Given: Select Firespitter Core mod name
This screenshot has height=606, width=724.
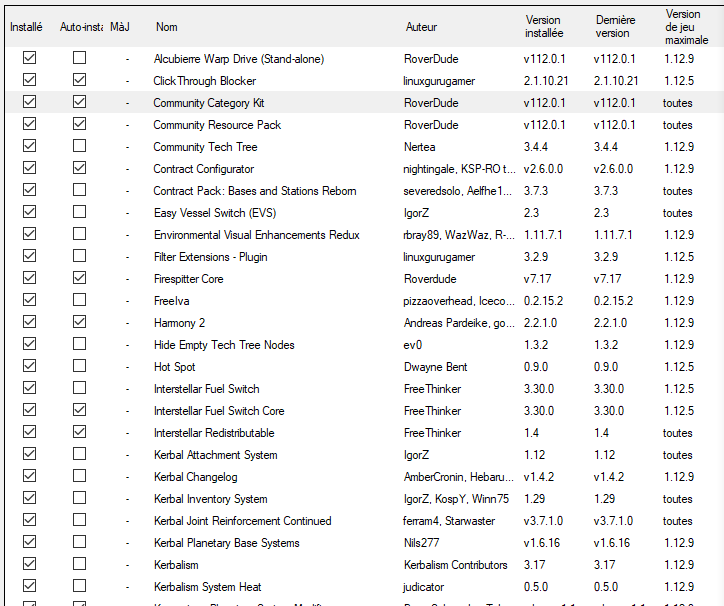Looking at the screenshot, I should pyautogui.click(x=188, y=279).
